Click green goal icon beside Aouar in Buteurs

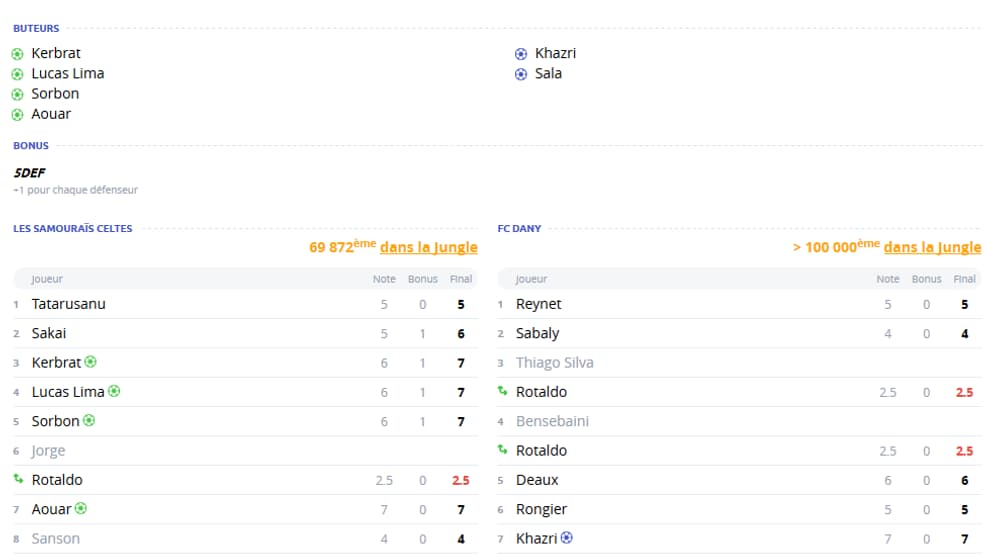(x=18, y=115)
